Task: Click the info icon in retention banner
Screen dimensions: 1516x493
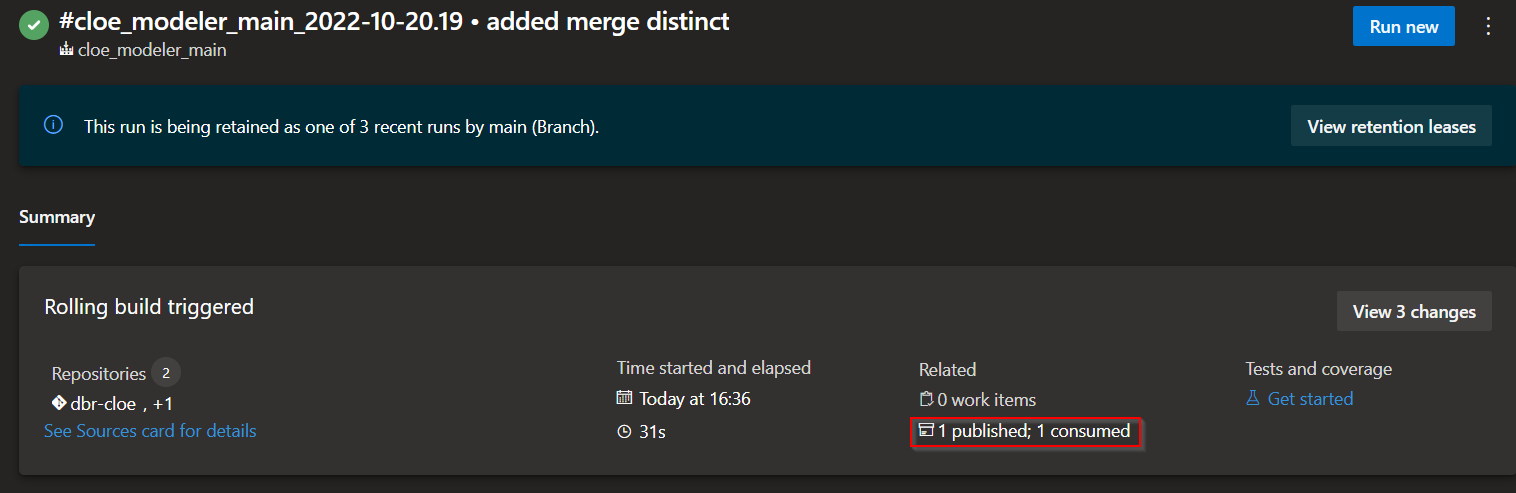Action: [x=53, y=126]
